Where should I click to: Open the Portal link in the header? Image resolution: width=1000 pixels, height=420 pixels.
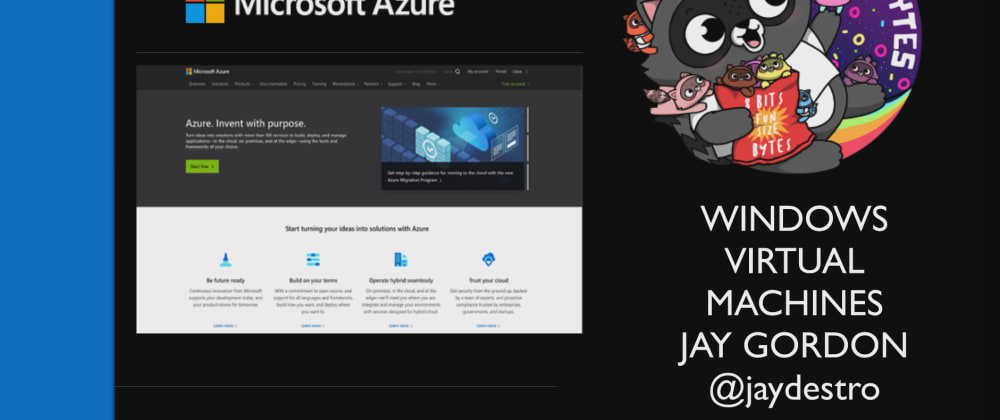pos(501,71)
